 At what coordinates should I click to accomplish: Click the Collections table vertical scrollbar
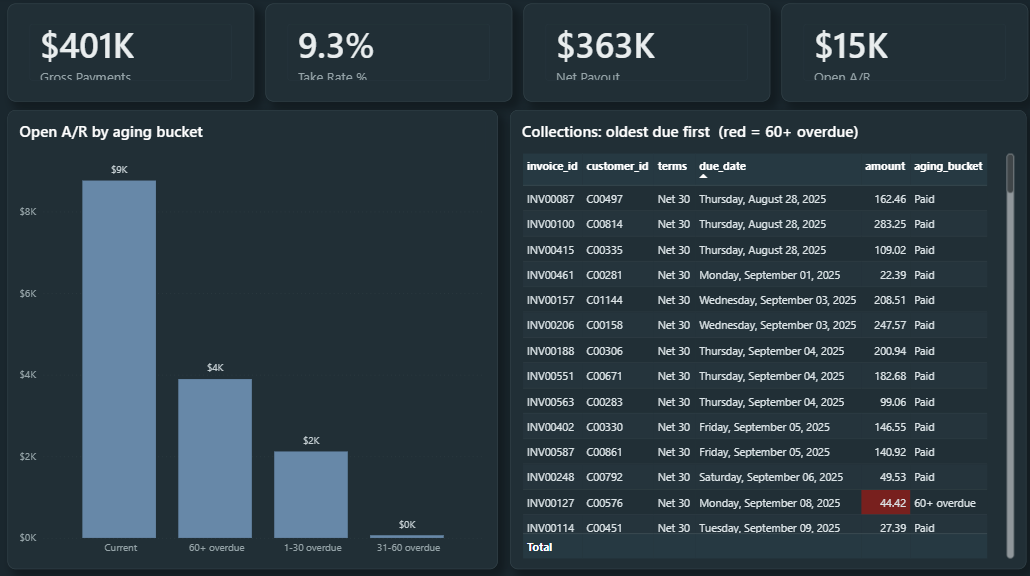coord(1010,355)
